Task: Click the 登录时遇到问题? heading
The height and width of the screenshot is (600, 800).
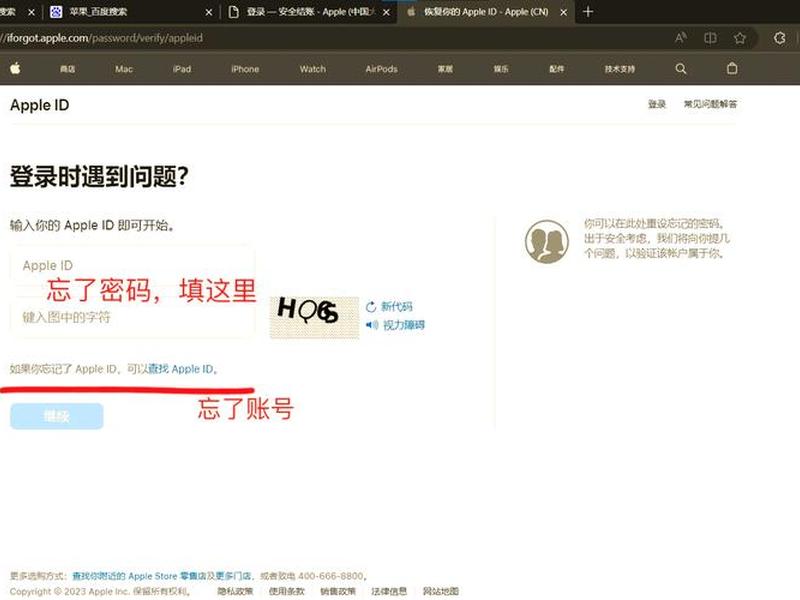Action: [99, 177]
